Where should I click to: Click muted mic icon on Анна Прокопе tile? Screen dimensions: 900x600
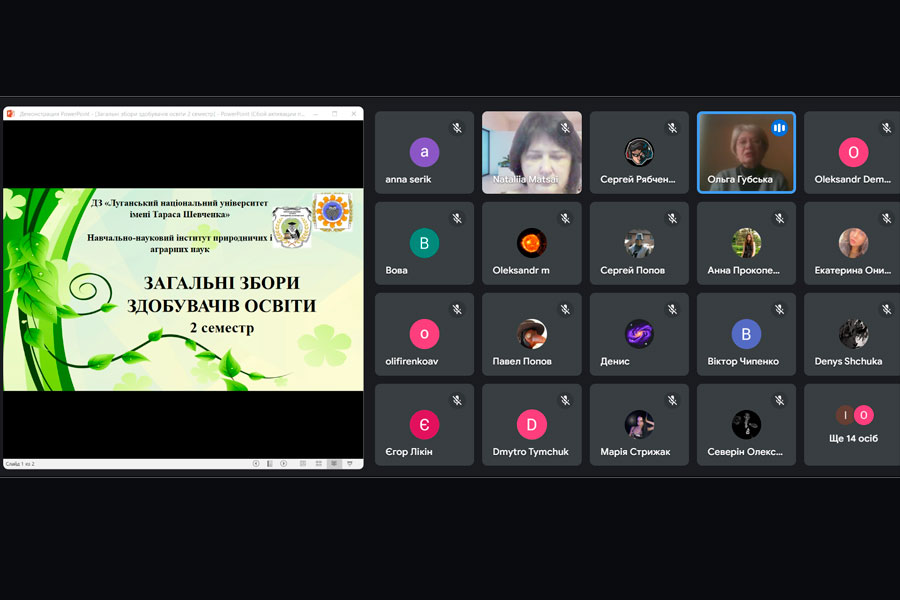coord(779,218)
